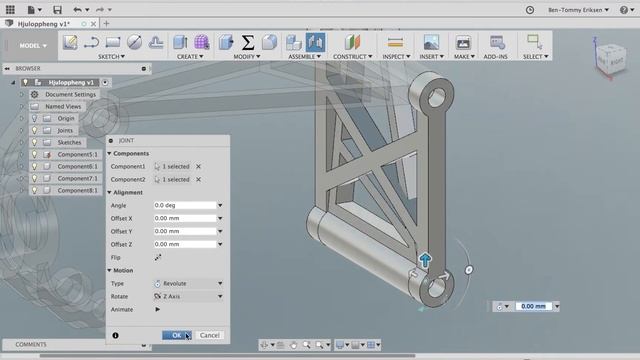
Task: Open the INSPECT menu
Action: coord(396,56)
